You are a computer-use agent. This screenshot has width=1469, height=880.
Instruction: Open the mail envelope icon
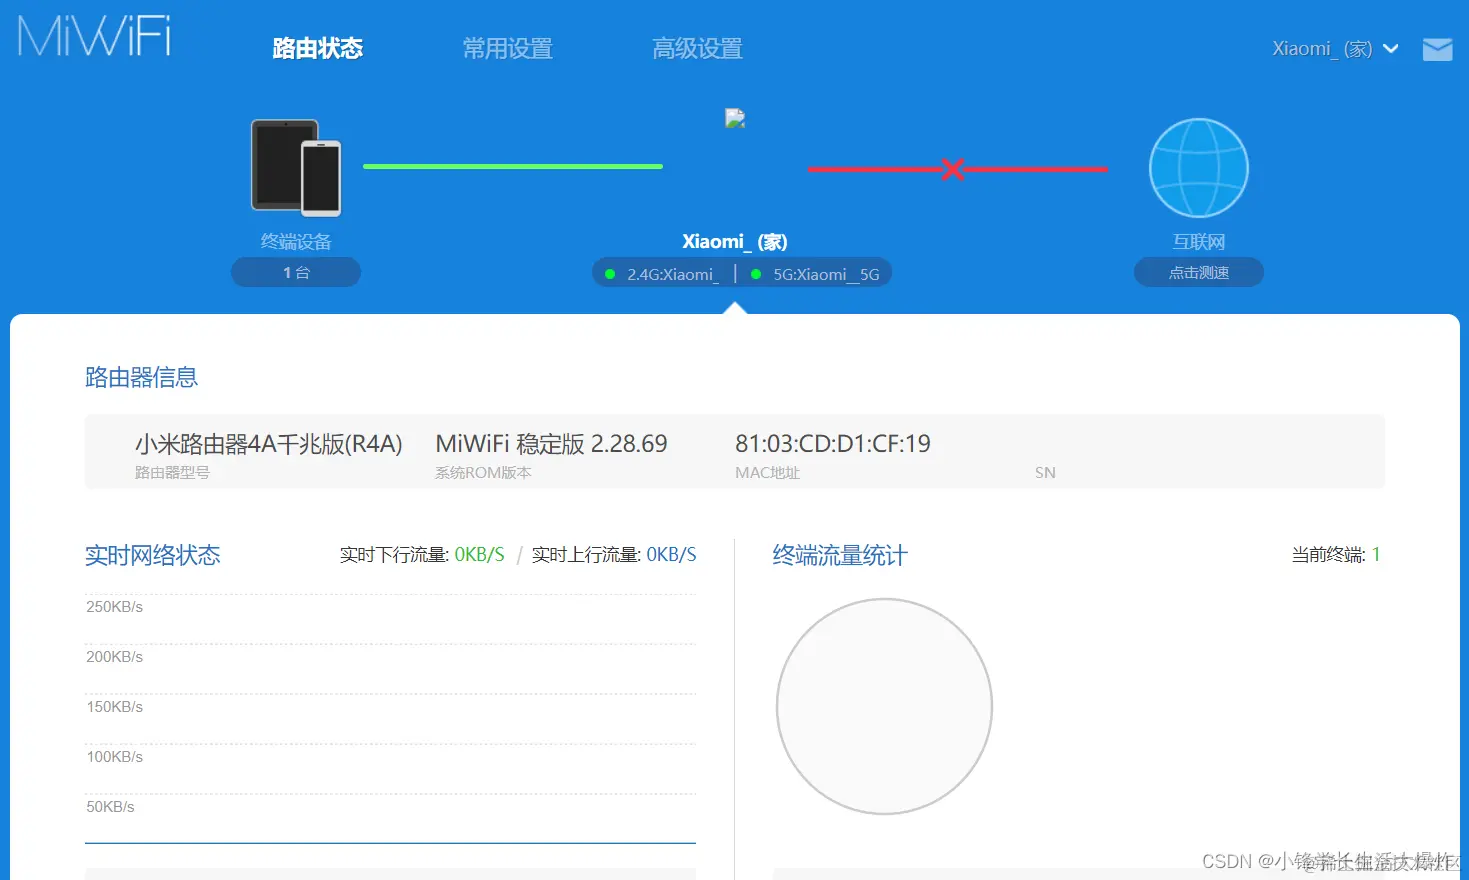pos(1437,49)
